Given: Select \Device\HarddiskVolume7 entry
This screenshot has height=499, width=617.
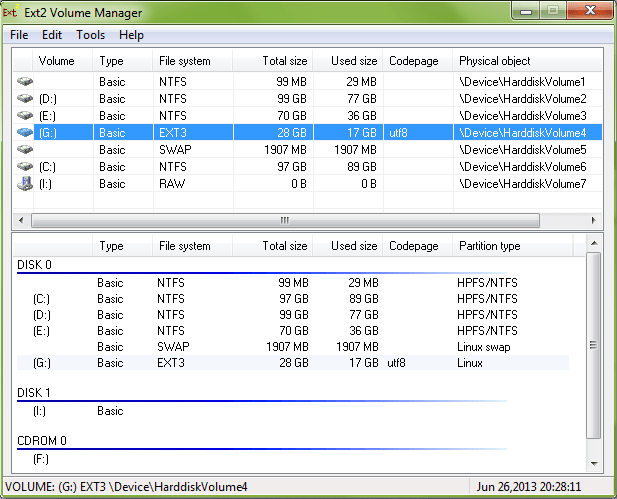Looking at the screenshot, I should (x=523, y=184).
